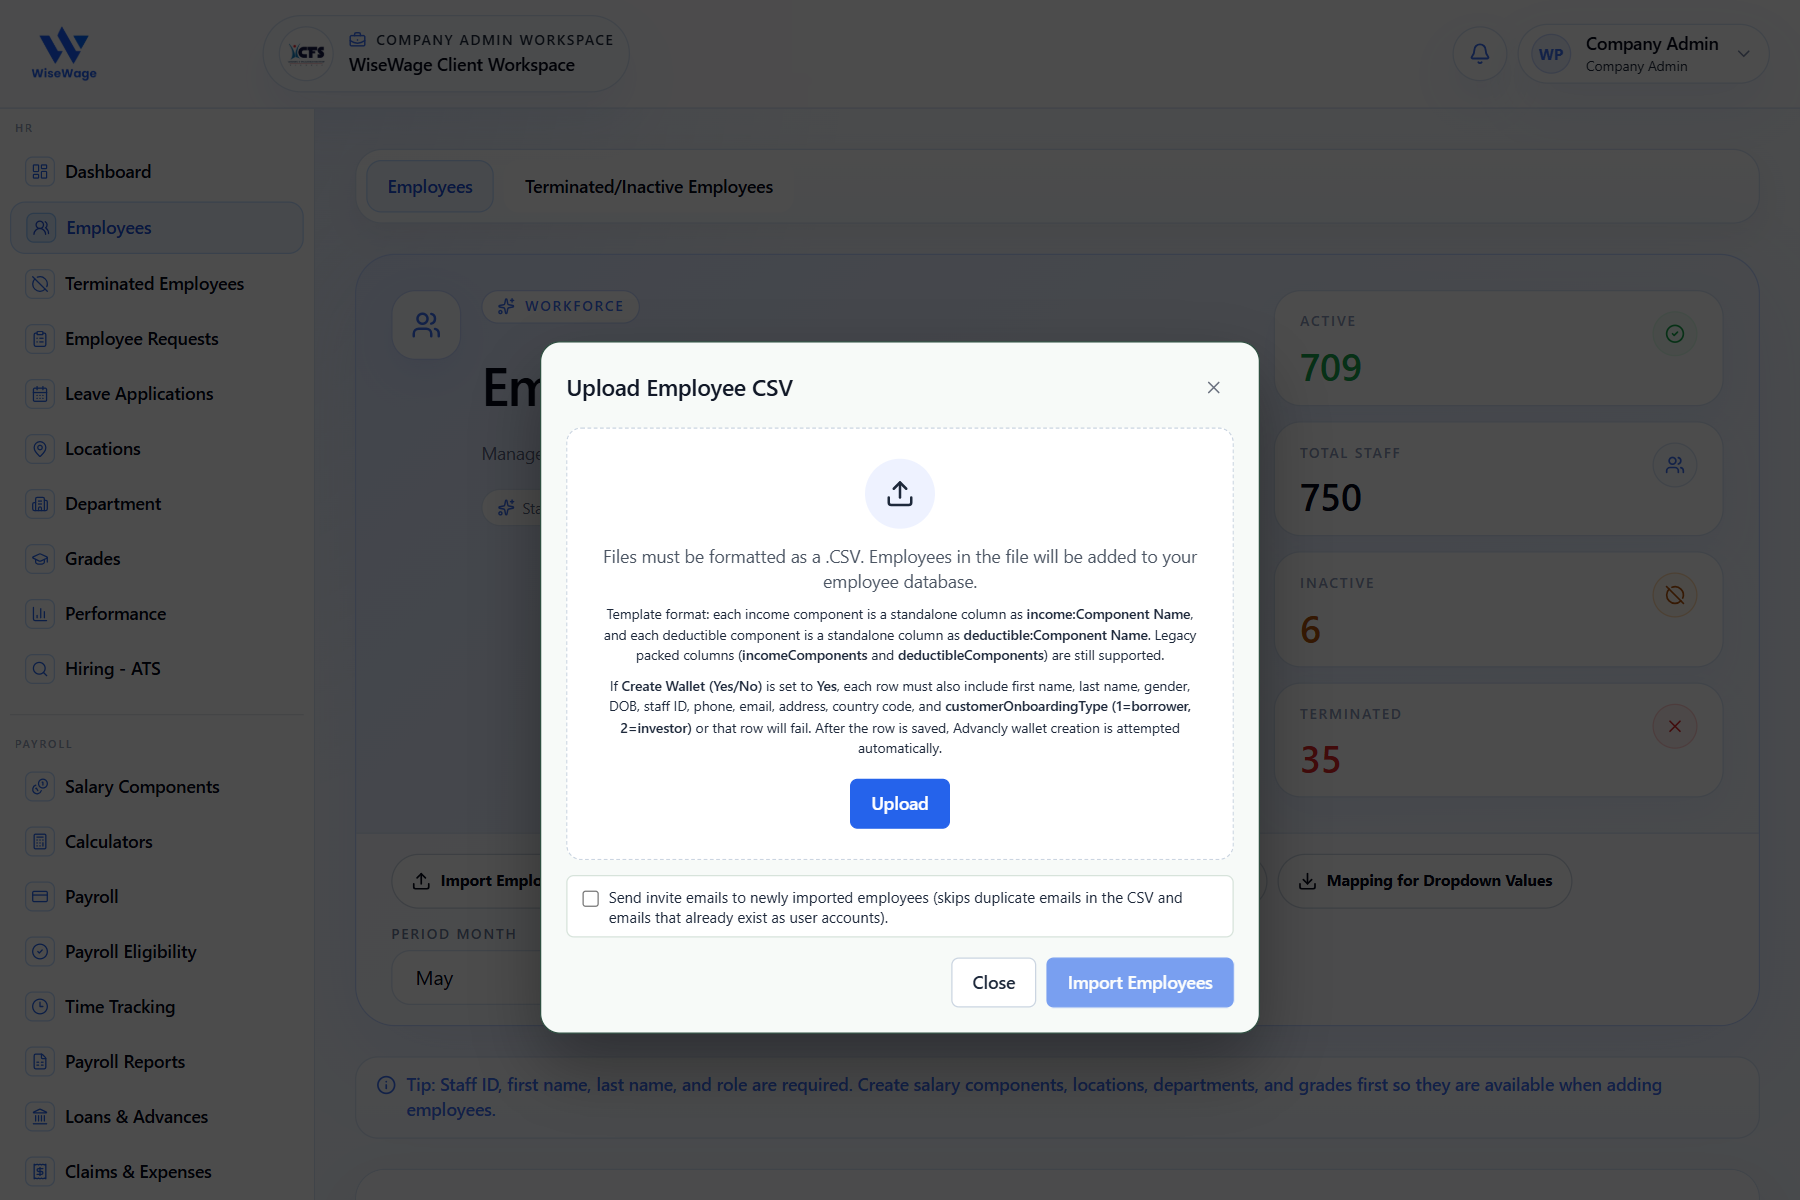The image size is (1800, 1200).
Task: Open the WiseWage logo home
Action: pos(64,54)
